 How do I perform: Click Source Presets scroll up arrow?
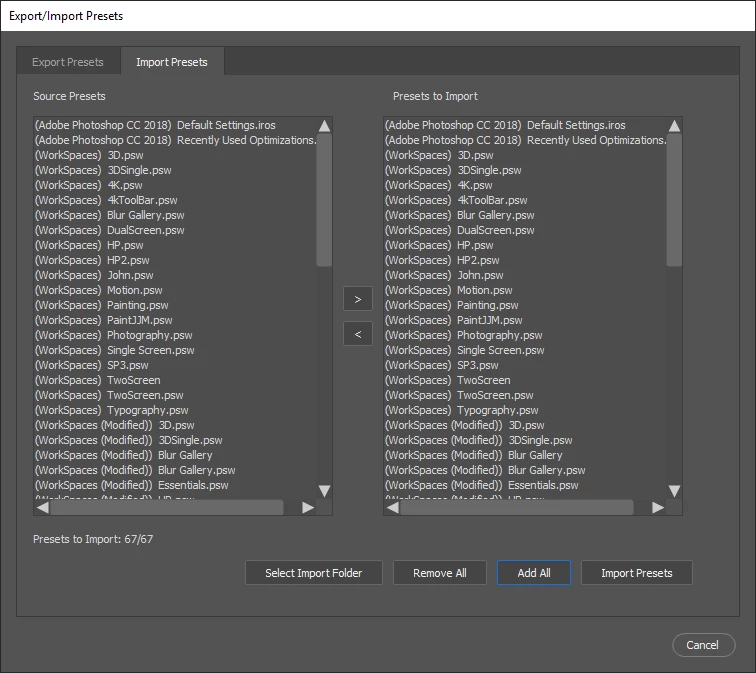click(324, 126)
